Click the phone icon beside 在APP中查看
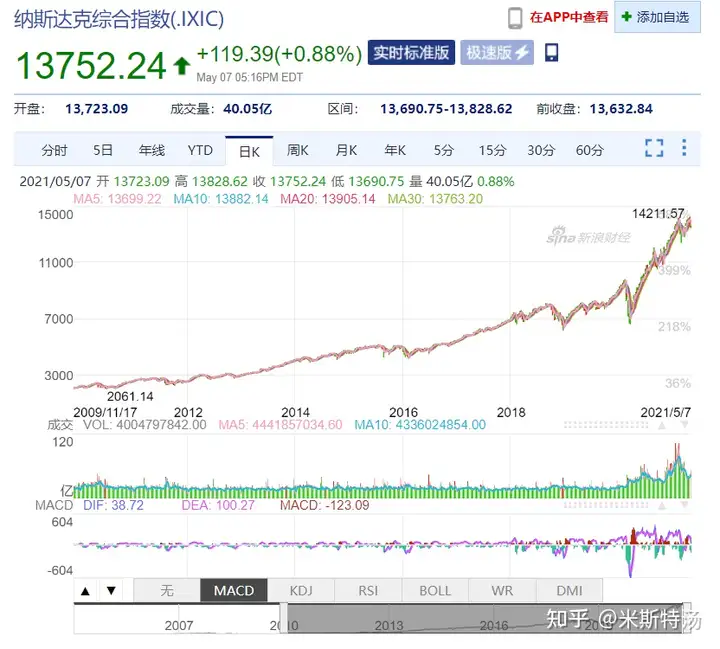The image size is (720, 649). pos(515,18)
